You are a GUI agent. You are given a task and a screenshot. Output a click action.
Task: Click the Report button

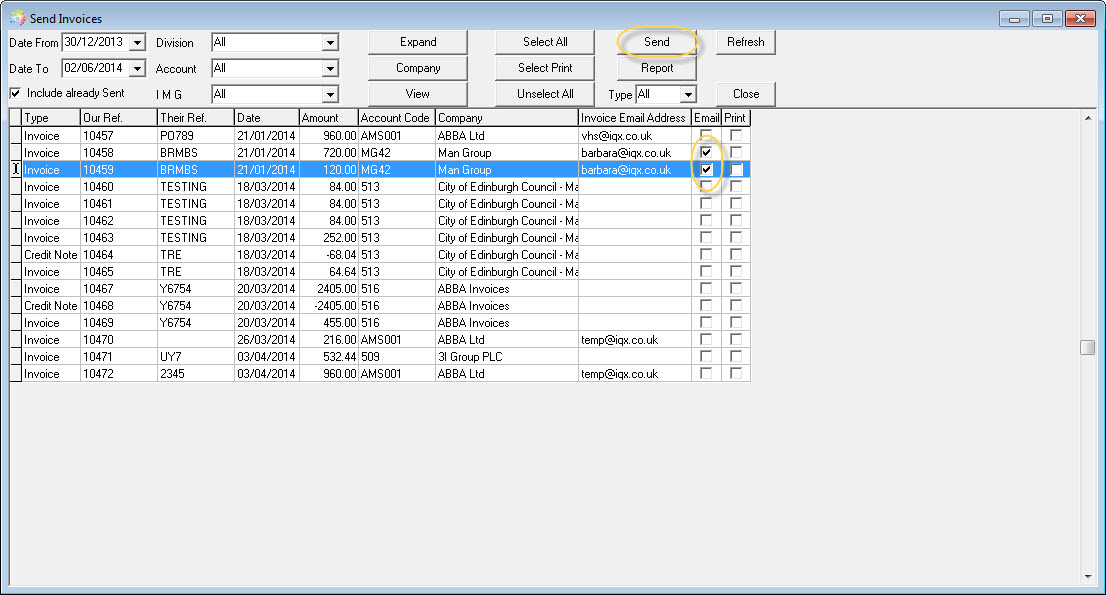pyautogui.click(x=657, y=68)
